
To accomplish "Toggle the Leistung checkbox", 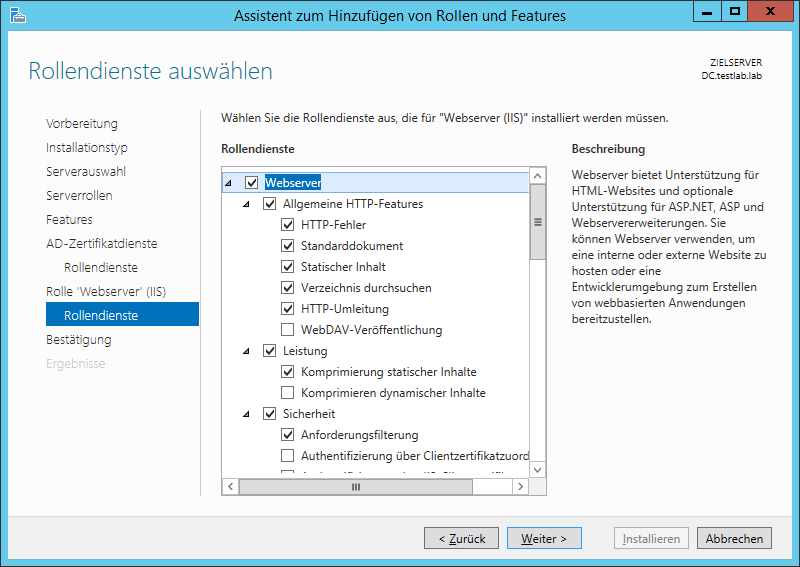I will 269,351.
